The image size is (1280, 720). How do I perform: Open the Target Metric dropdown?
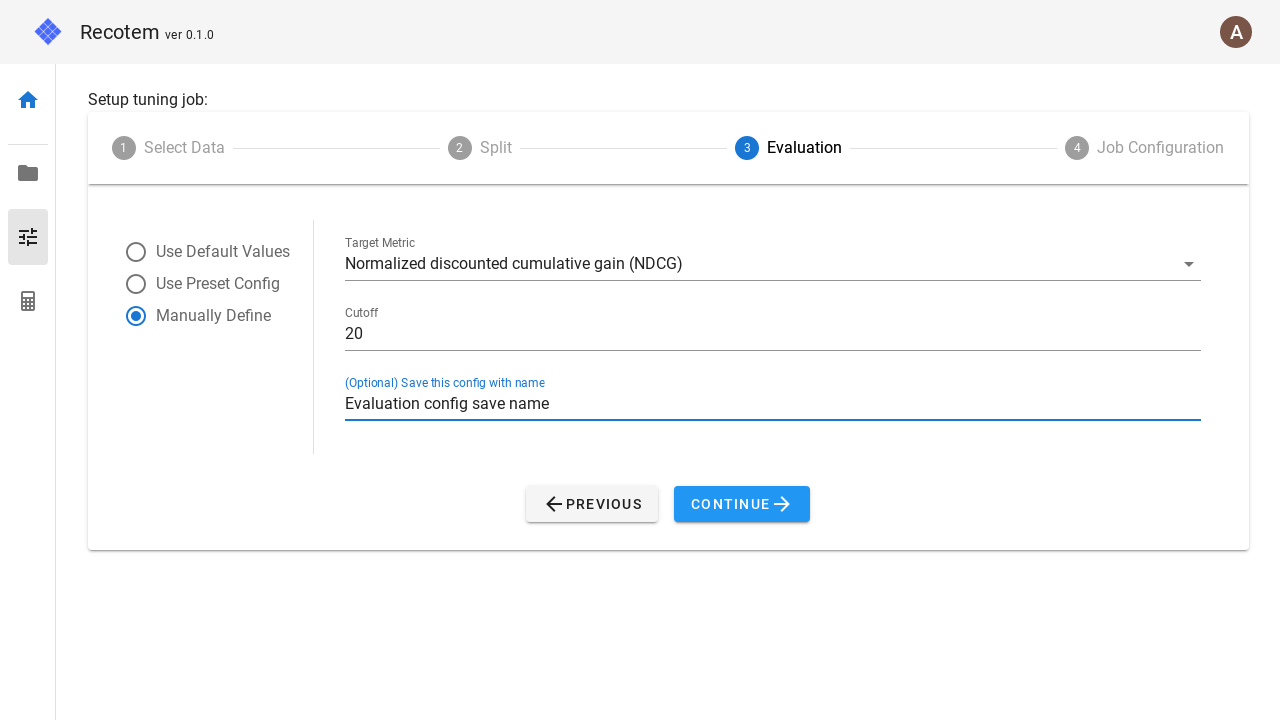[x=773, y=264]
